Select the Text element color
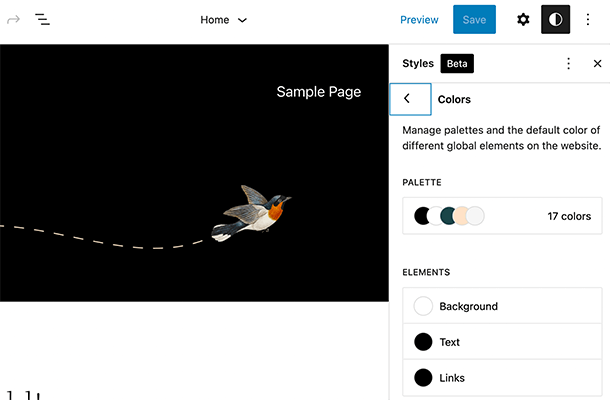The height and width of the screenshot is (400, 610). [502, 342]
